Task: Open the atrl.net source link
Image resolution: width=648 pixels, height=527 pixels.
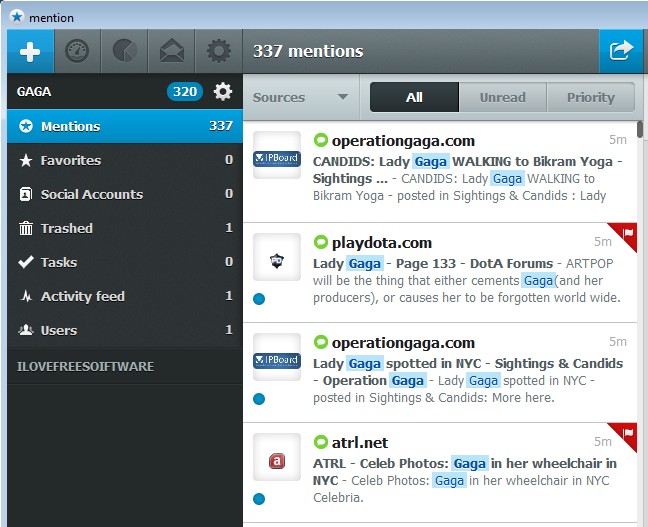Action: tap(360, 443)
